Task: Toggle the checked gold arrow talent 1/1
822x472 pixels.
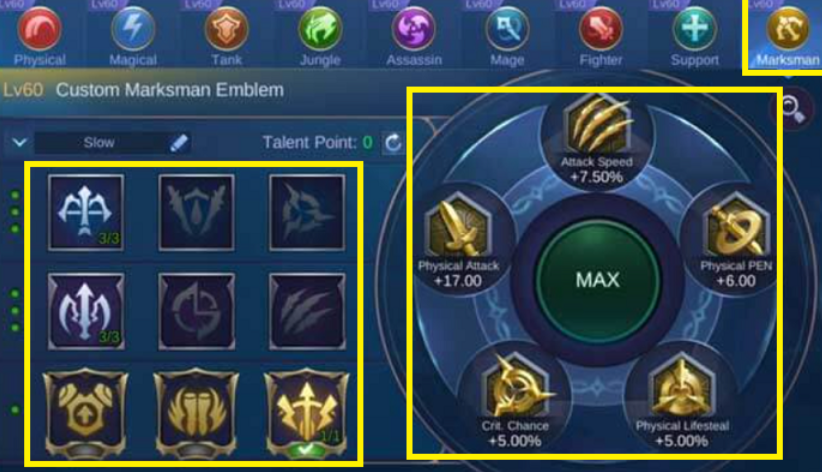Action: [307, 413]
